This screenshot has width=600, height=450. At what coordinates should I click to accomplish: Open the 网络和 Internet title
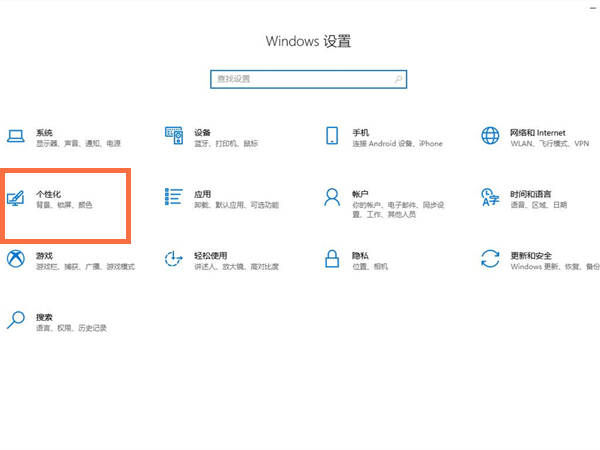(538, 133)
